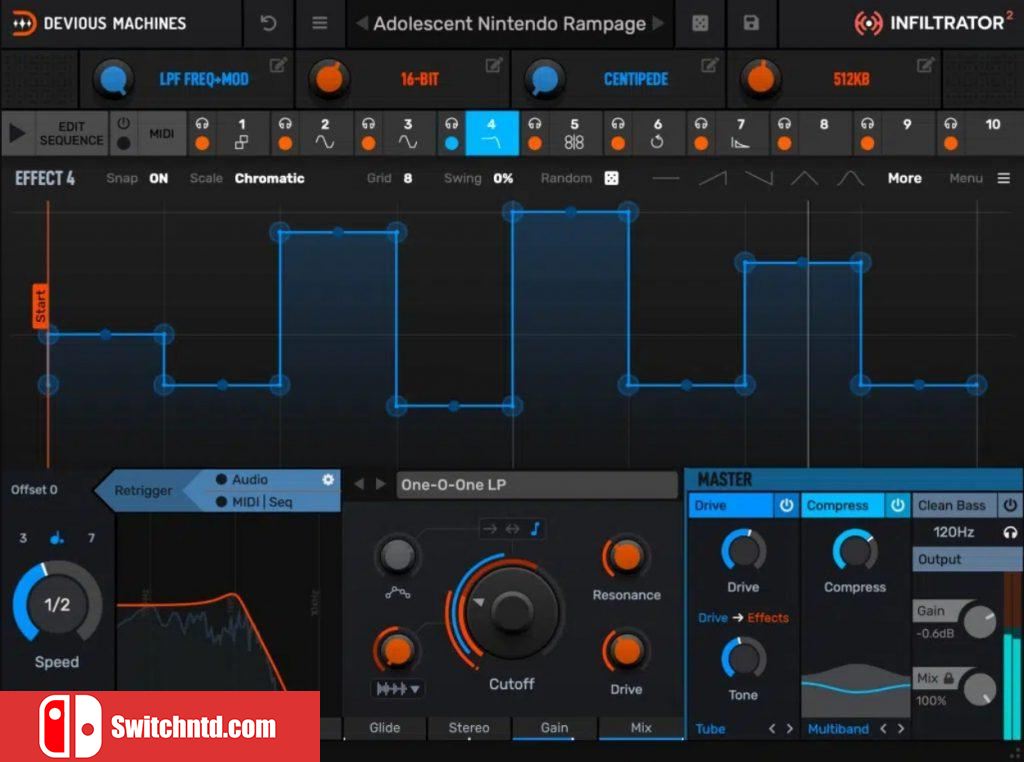The width and height of the screenshot is (1024, 762).
Task: Click More shapes button
Action: click(x=904, y=178)
